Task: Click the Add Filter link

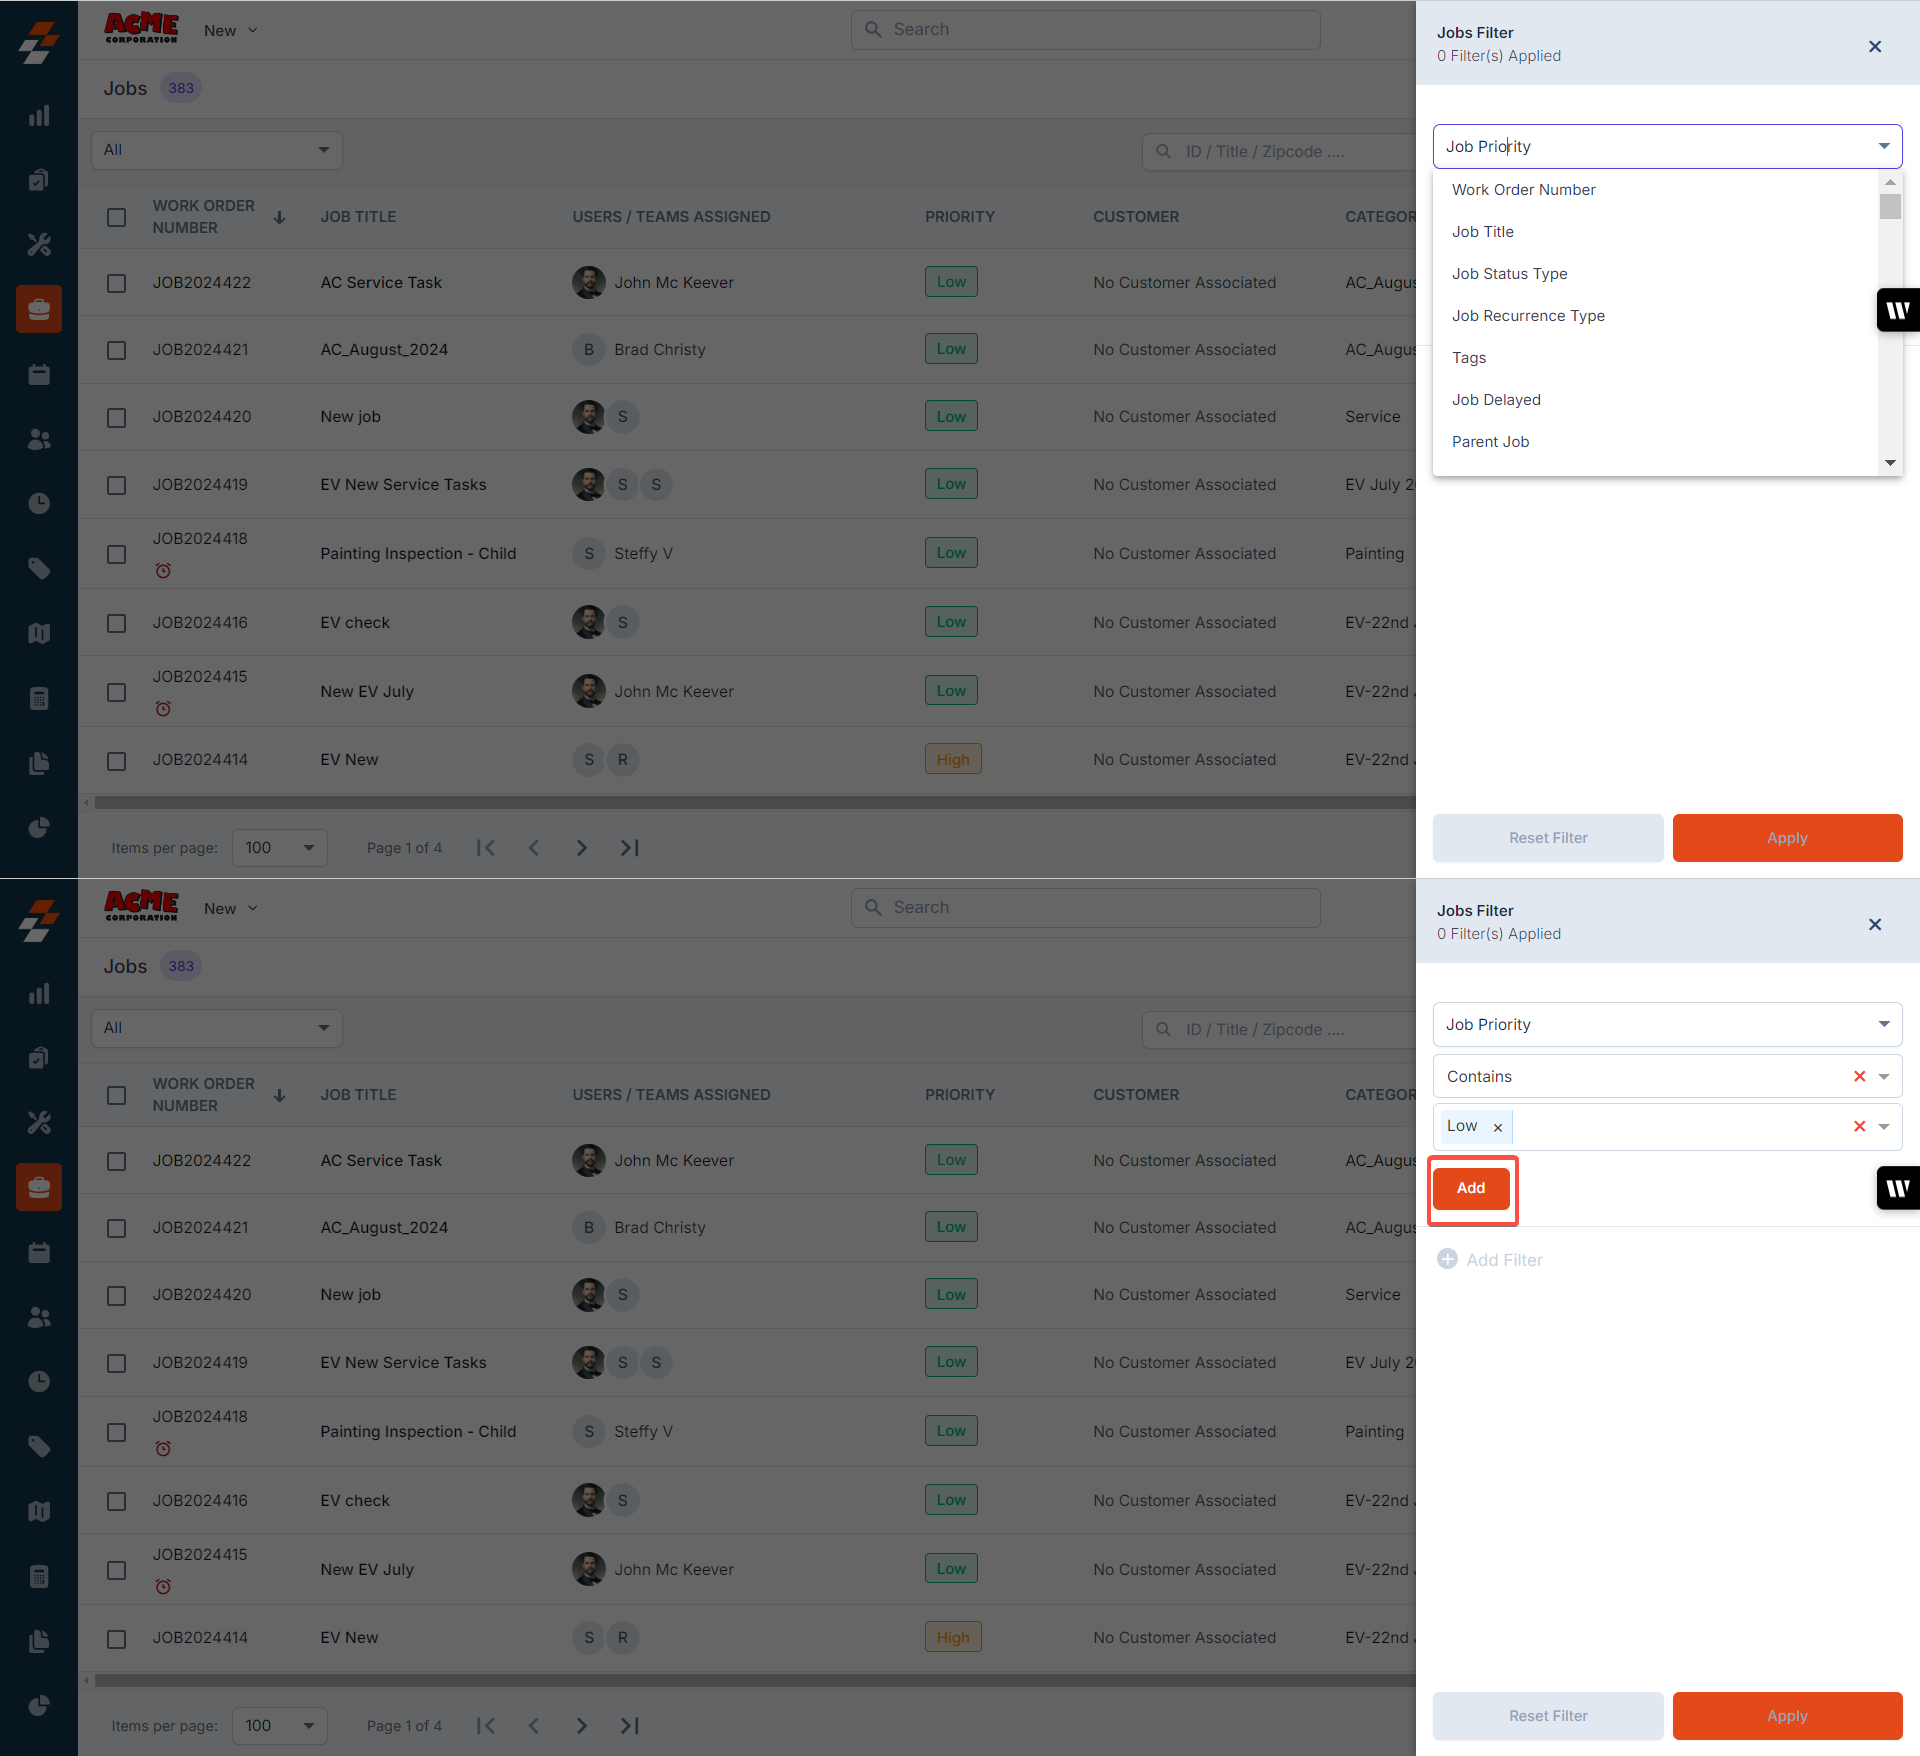Action: (1504, 1259)
